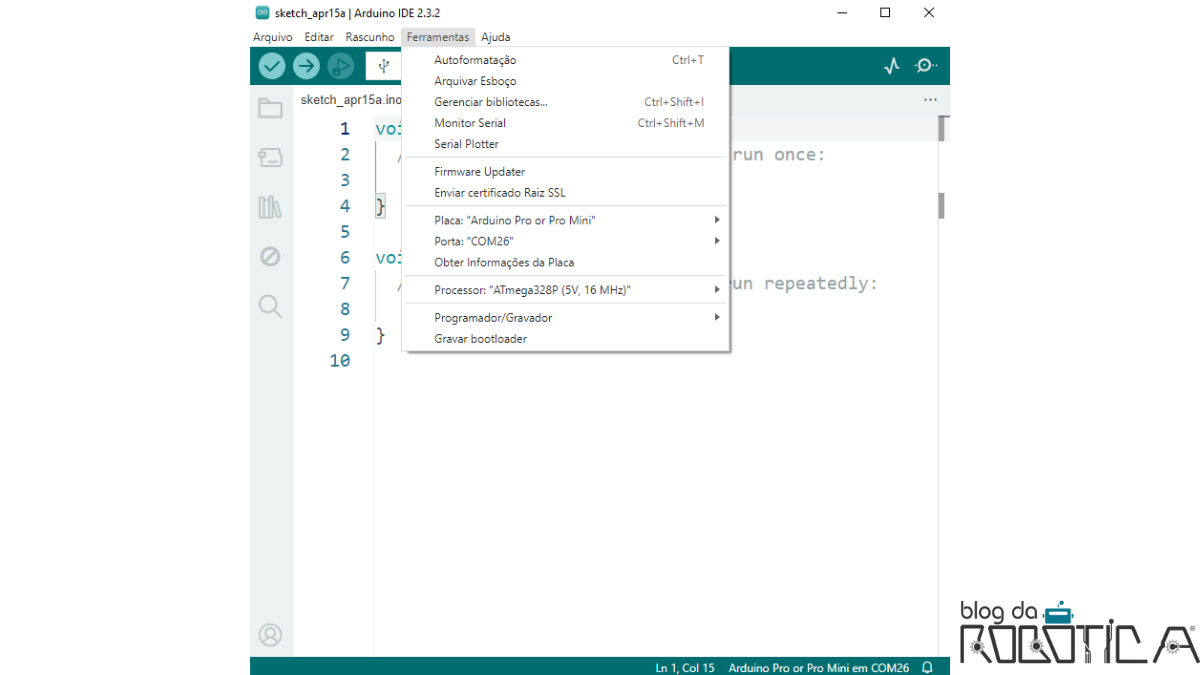
Task: Open the Library Manager sidebar icon
Action: (x=270, y=207)
